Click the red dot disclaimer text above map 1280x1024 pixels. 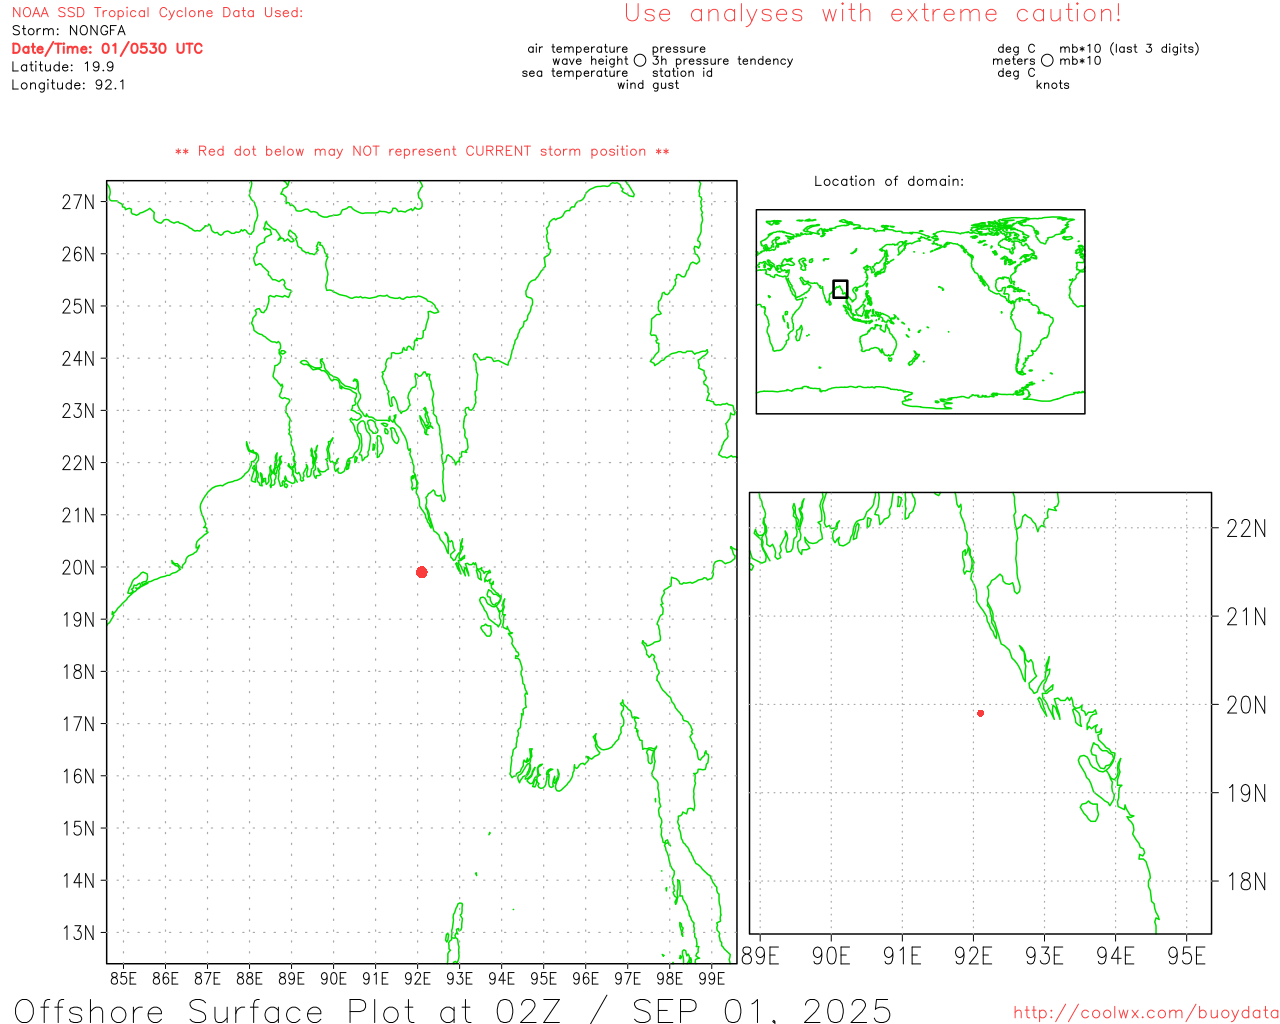[x=422, y=151]
